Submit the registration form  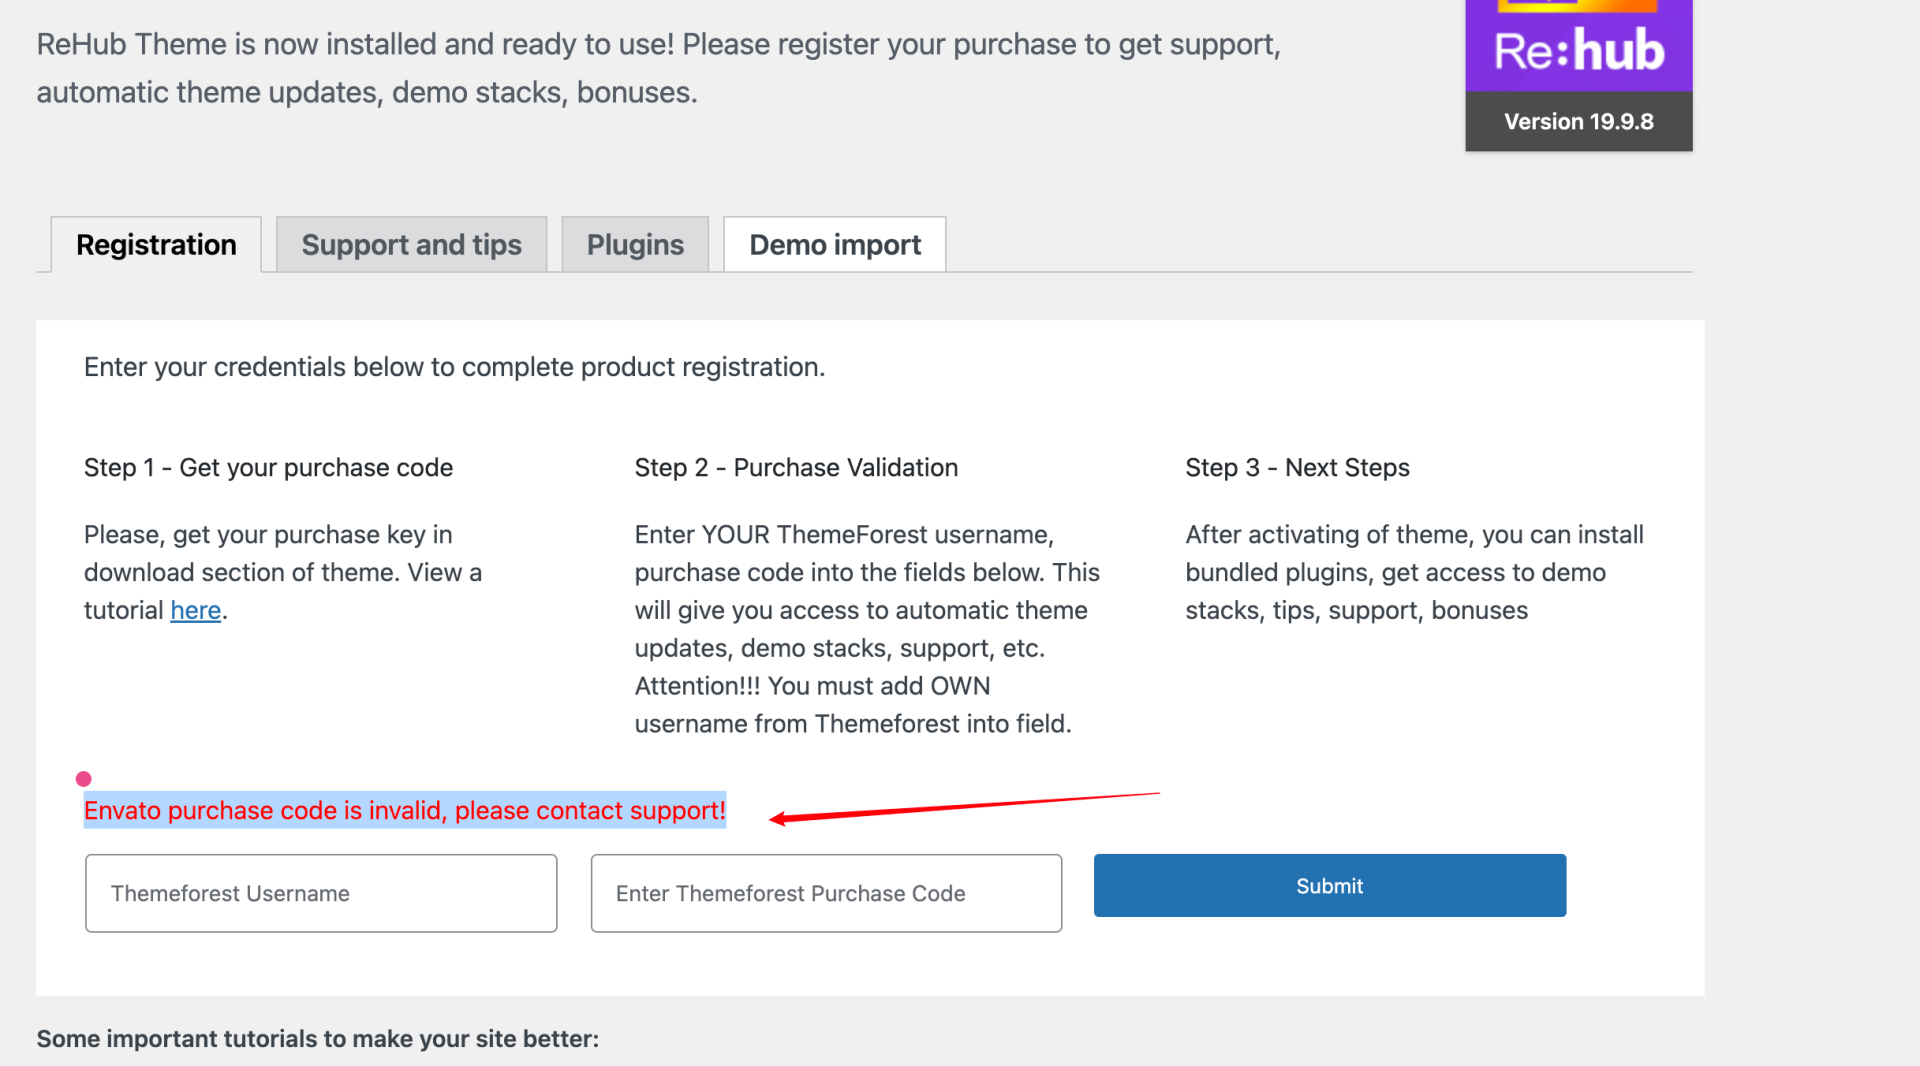pyautogui.click(x=1330, y=885)
